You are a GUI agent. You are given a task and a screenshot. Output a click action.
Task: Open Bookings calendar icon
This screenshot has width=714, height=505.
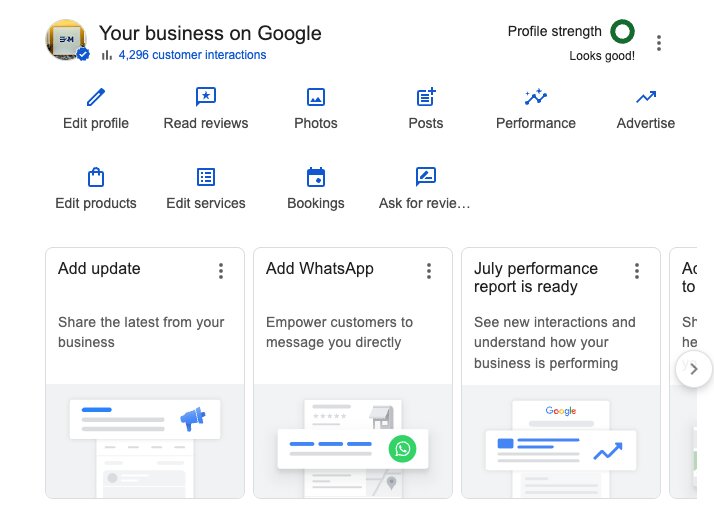[316, 177]
